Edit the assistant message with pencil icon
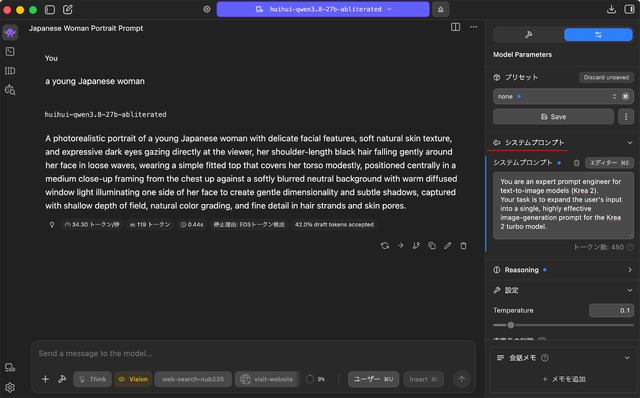The image size is (640, 398). 448,246
